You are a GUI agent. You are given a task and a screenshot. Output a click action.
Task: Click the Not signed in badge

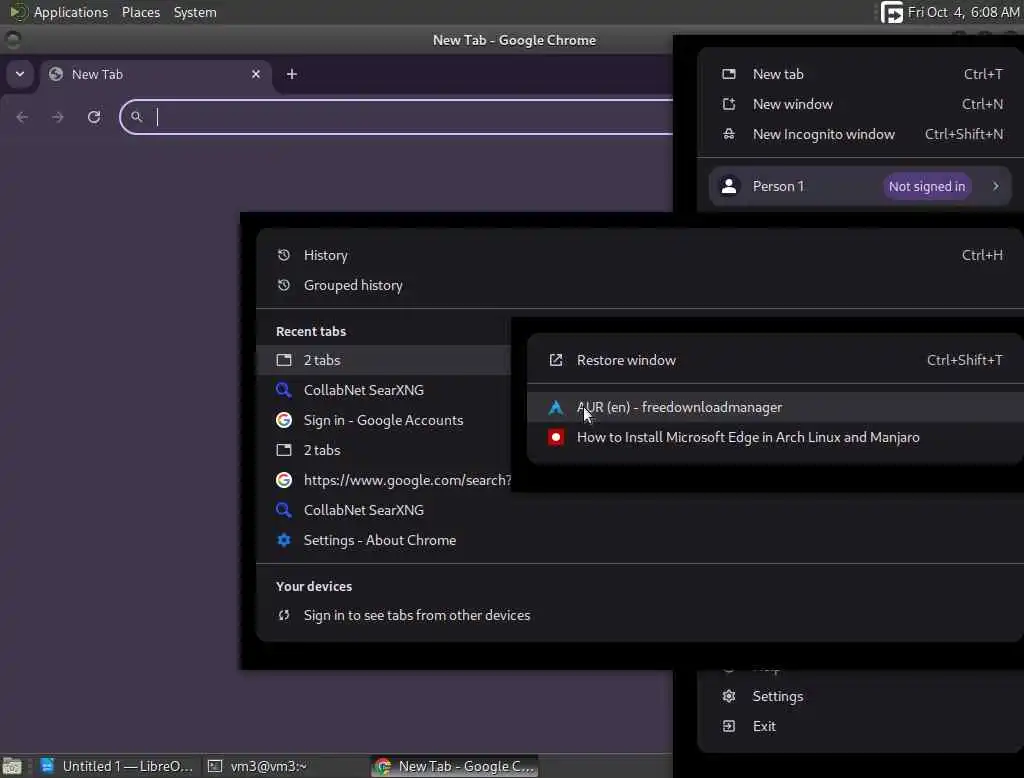[x=927, y=186]
